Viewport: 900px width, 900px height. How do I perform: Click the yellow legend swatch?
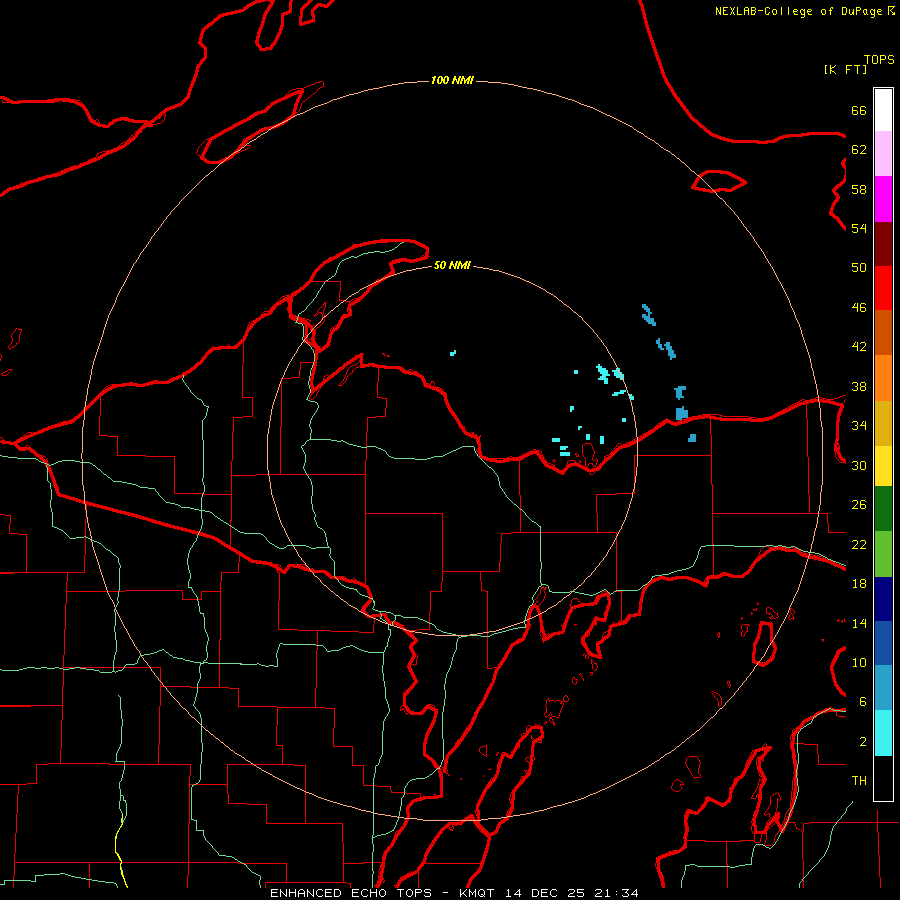883,466
